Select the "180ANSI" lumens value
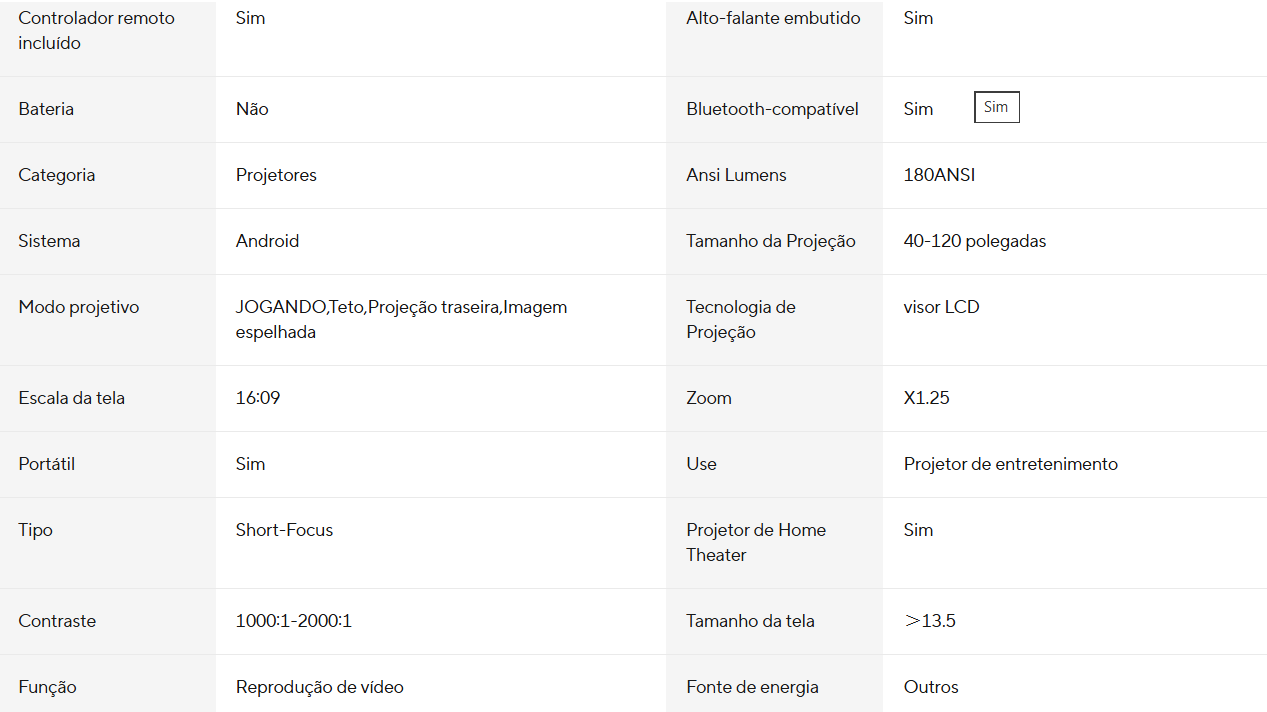Screen dimensions: 1267x712 (x=939, y=175)
